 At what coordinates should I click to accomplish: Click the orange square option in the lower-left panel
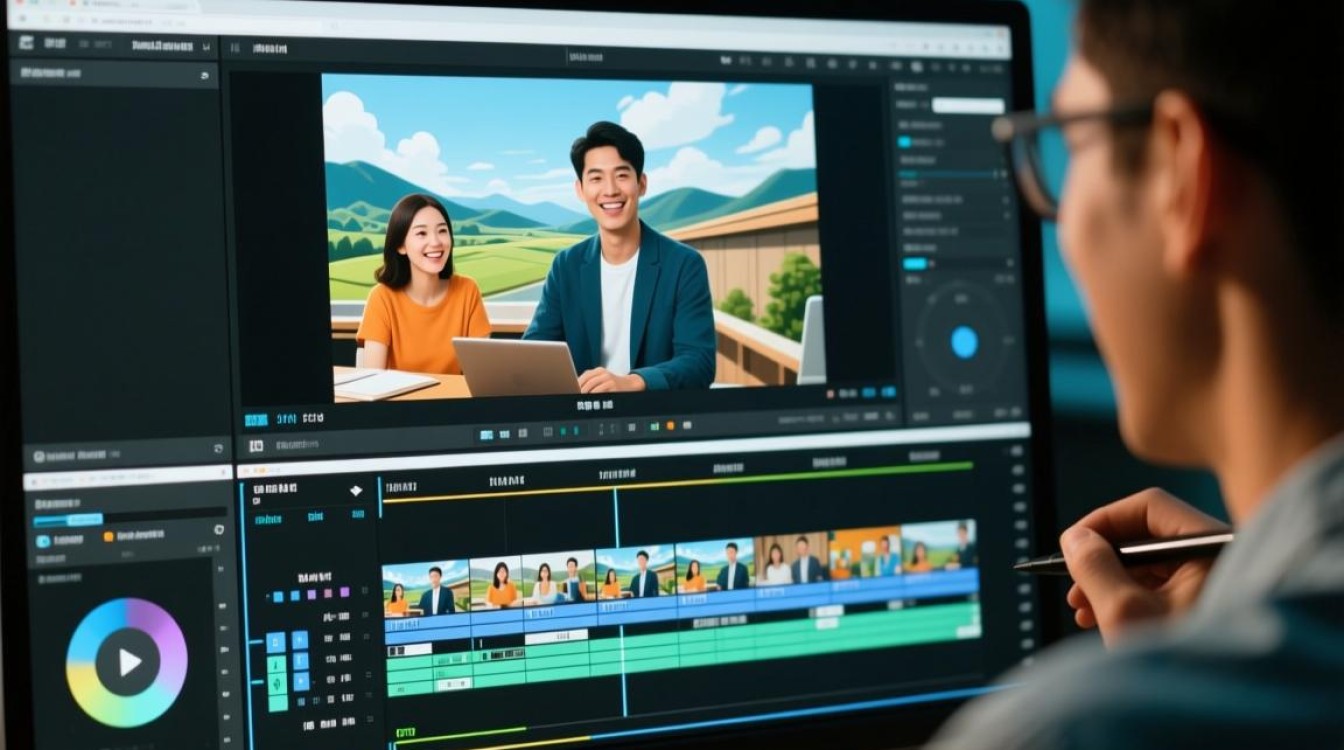click(x=108, y=537)
